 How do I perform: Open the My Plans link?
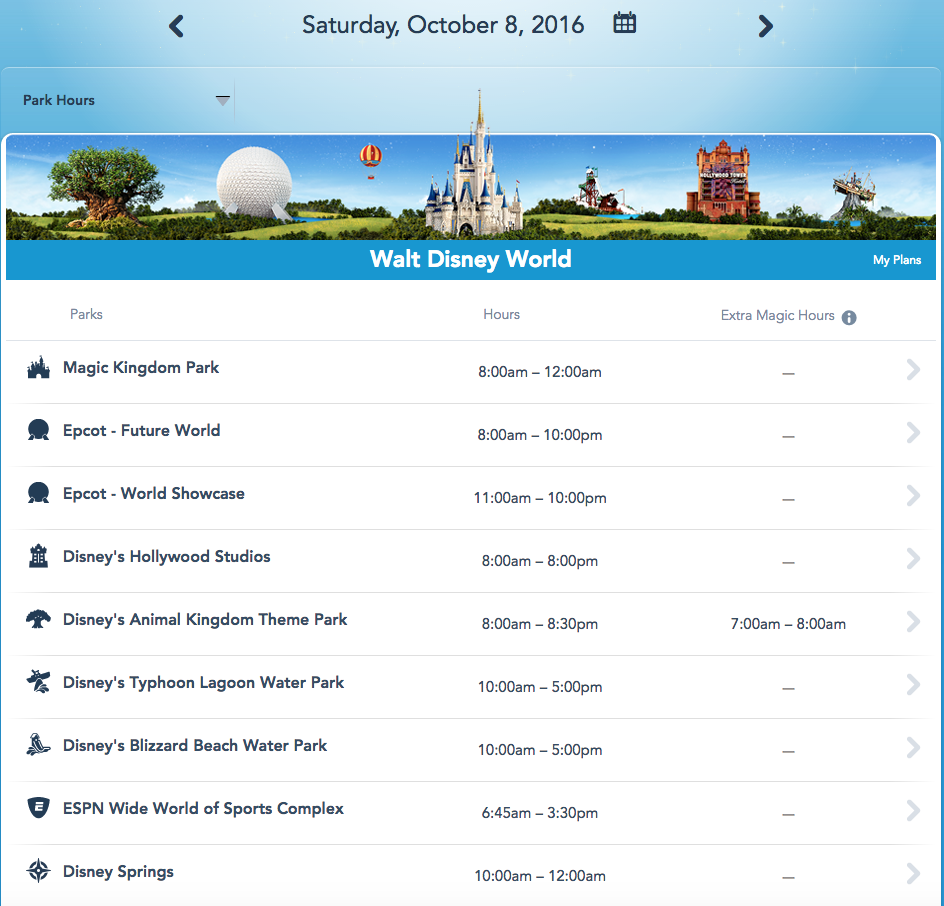pos(896,260)
